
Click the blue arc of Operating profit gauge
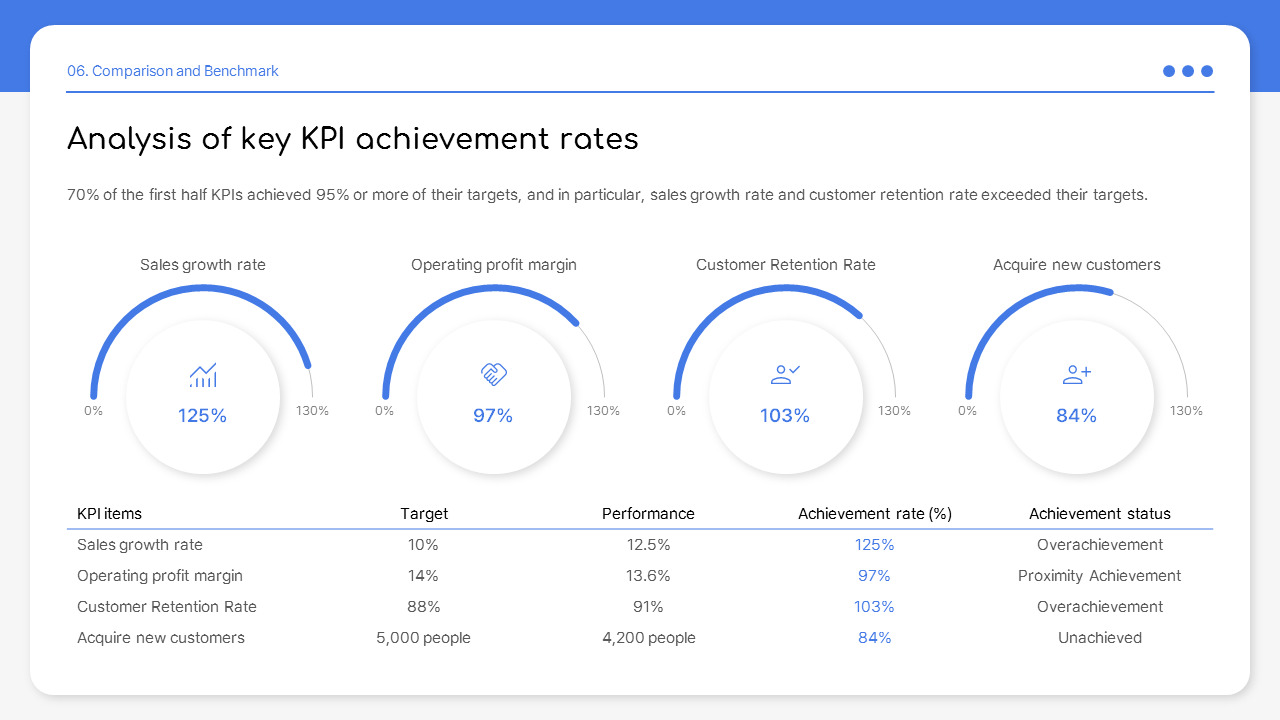click(x=493, y=289)
